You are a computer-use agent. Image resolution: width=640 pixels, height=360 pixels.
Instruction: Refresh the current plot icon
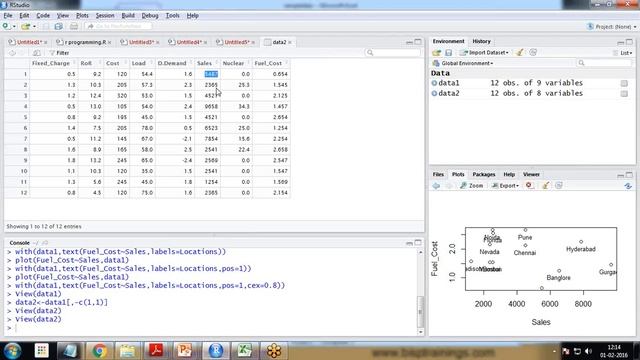pos(559,186)
